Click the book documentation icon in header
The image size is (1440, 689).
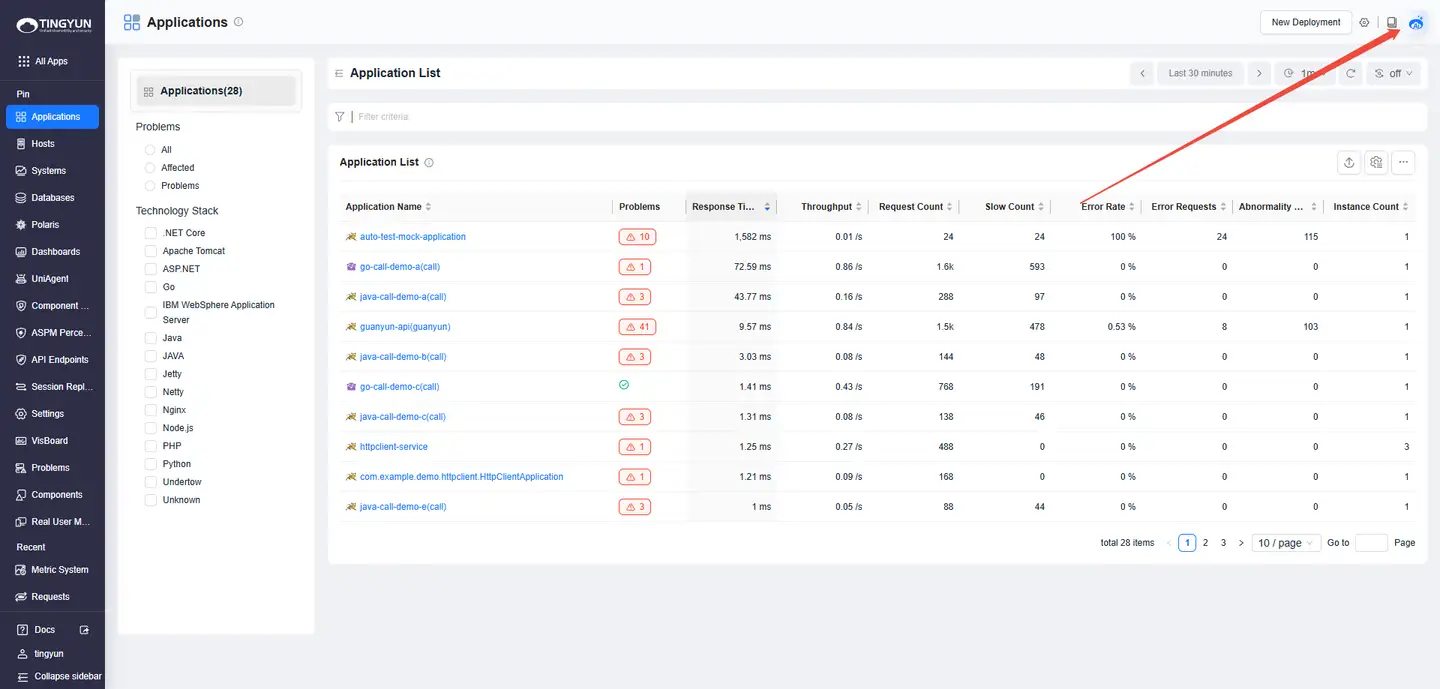click(1391, 22)
